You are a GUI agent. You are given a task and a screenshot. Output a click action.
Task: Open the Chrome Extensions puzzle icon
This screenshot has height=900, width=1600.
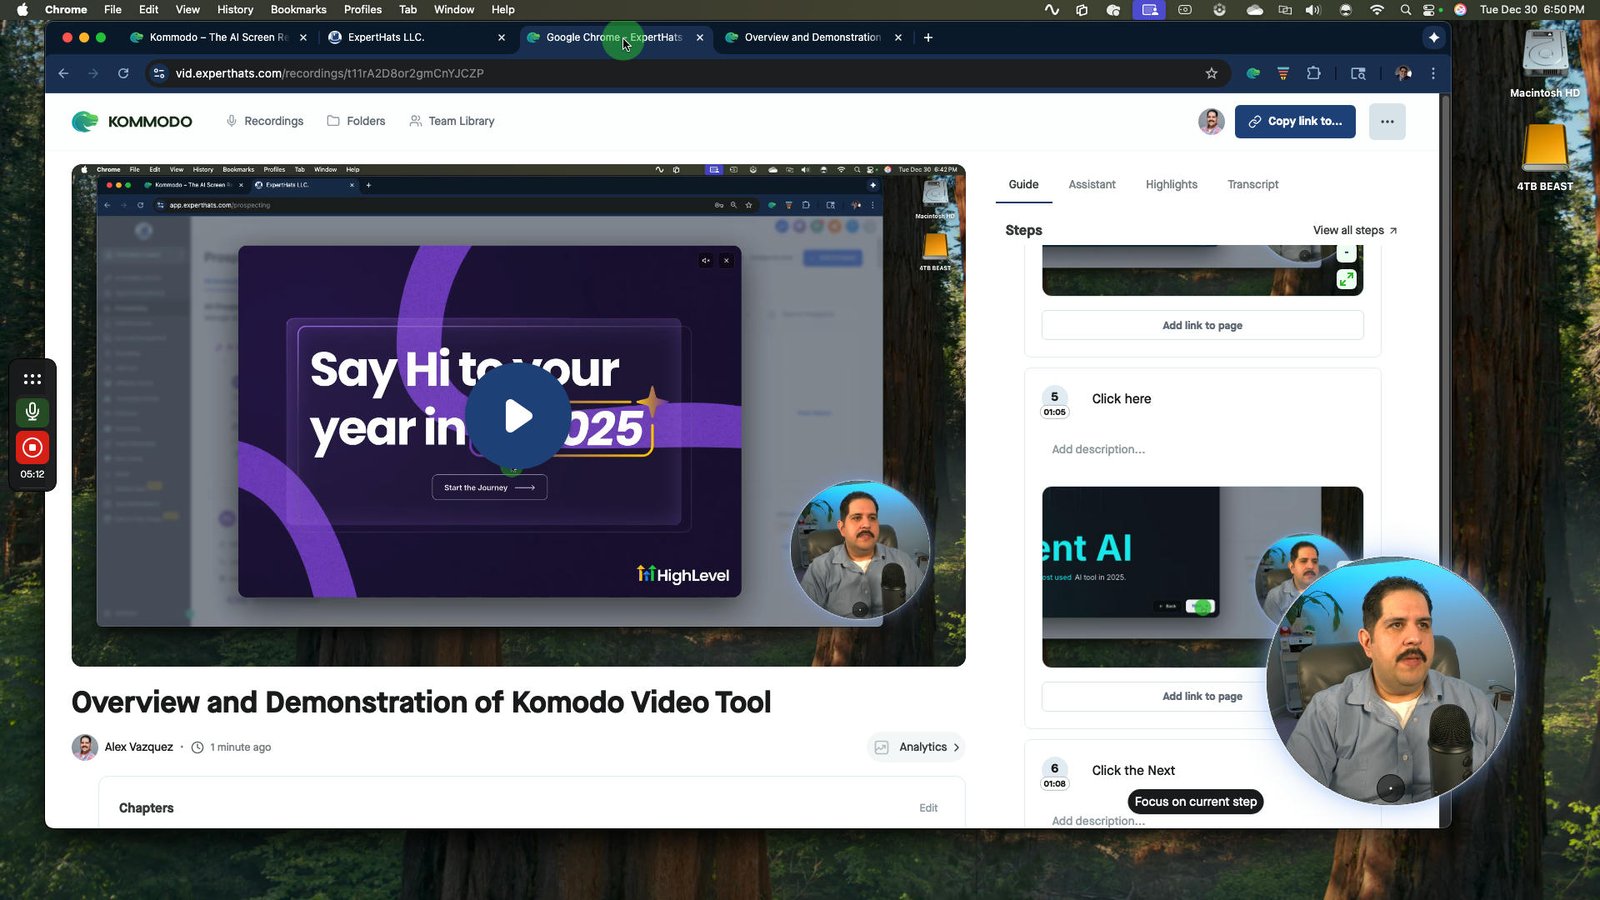pyautogui.click(x=1314, y=73)
